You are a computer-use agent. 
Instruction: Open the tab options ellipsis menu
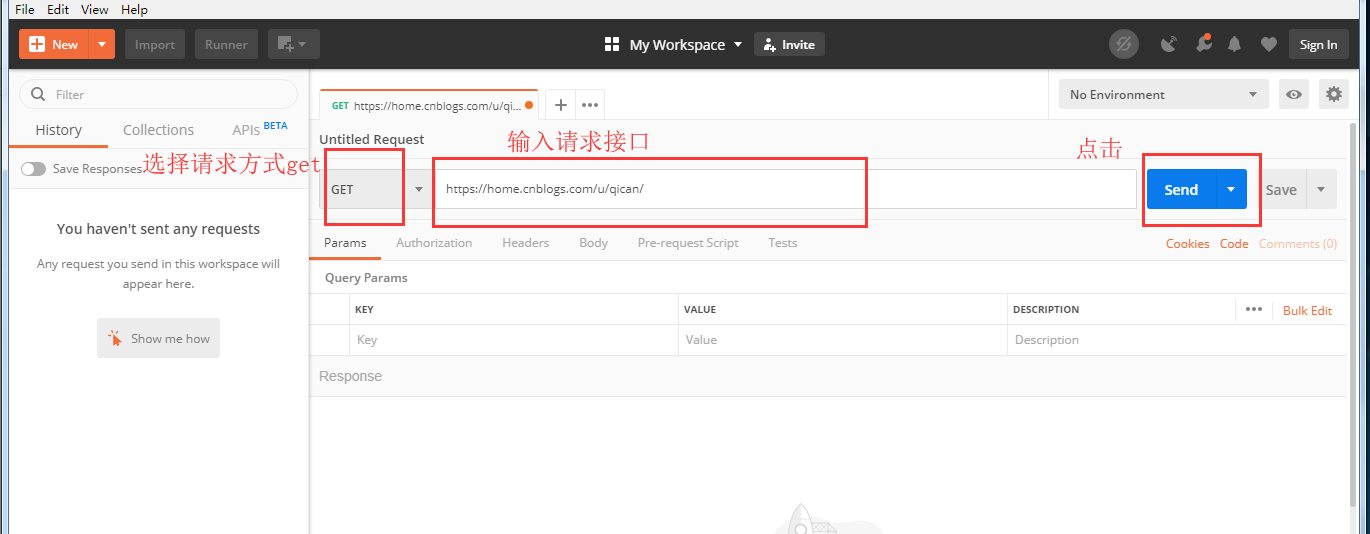(590, 105)
